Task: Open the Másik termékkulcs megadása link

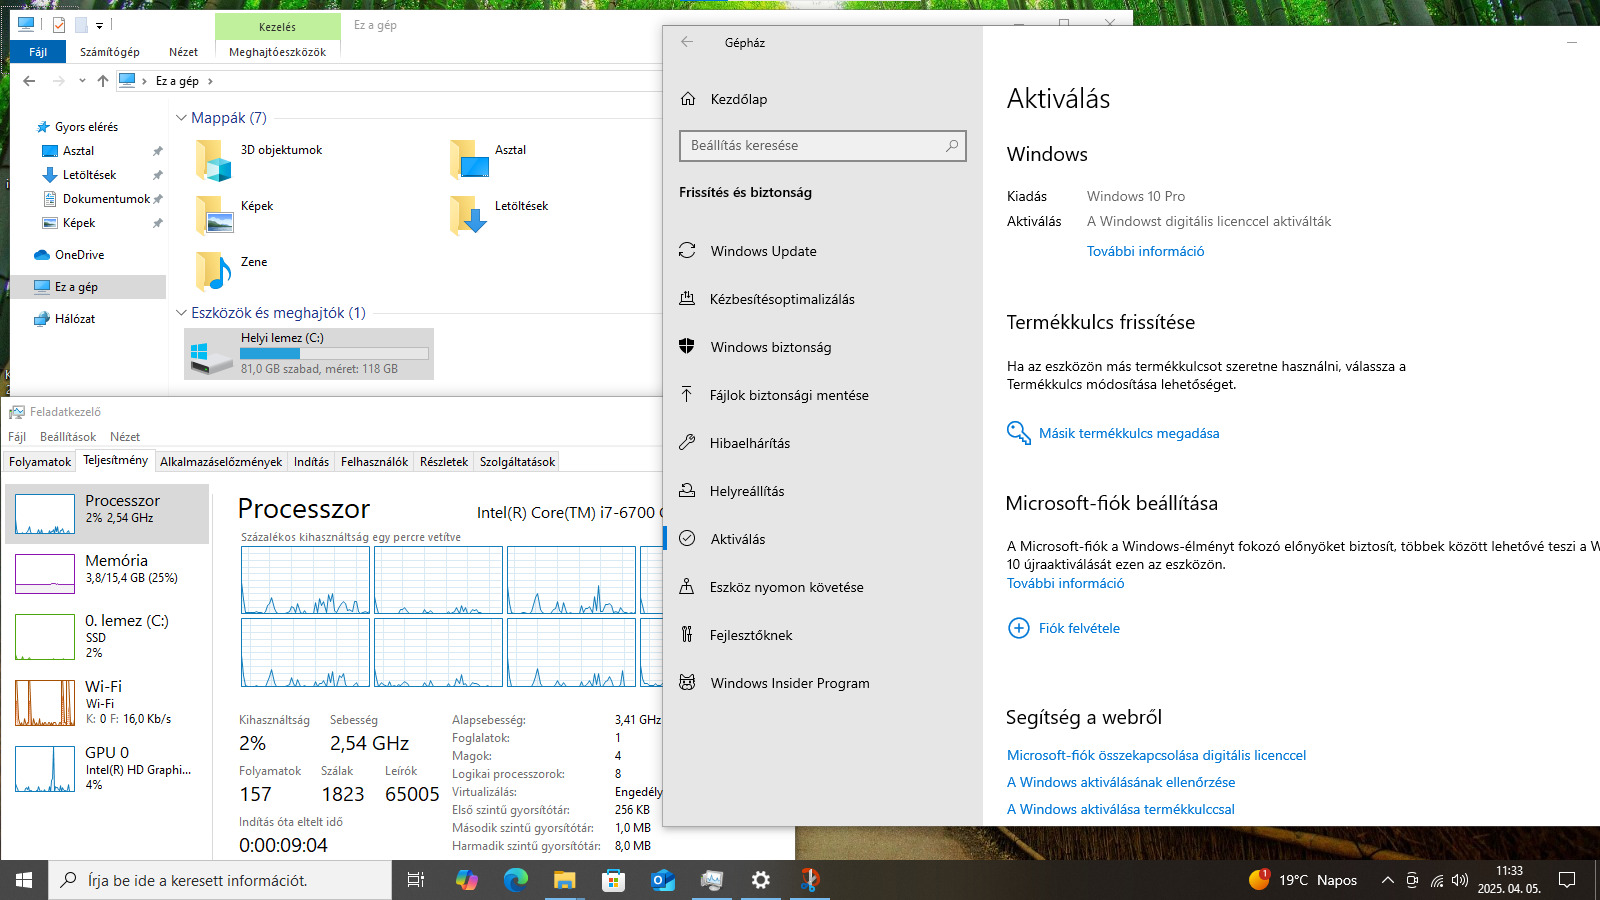Action: 1129,433
